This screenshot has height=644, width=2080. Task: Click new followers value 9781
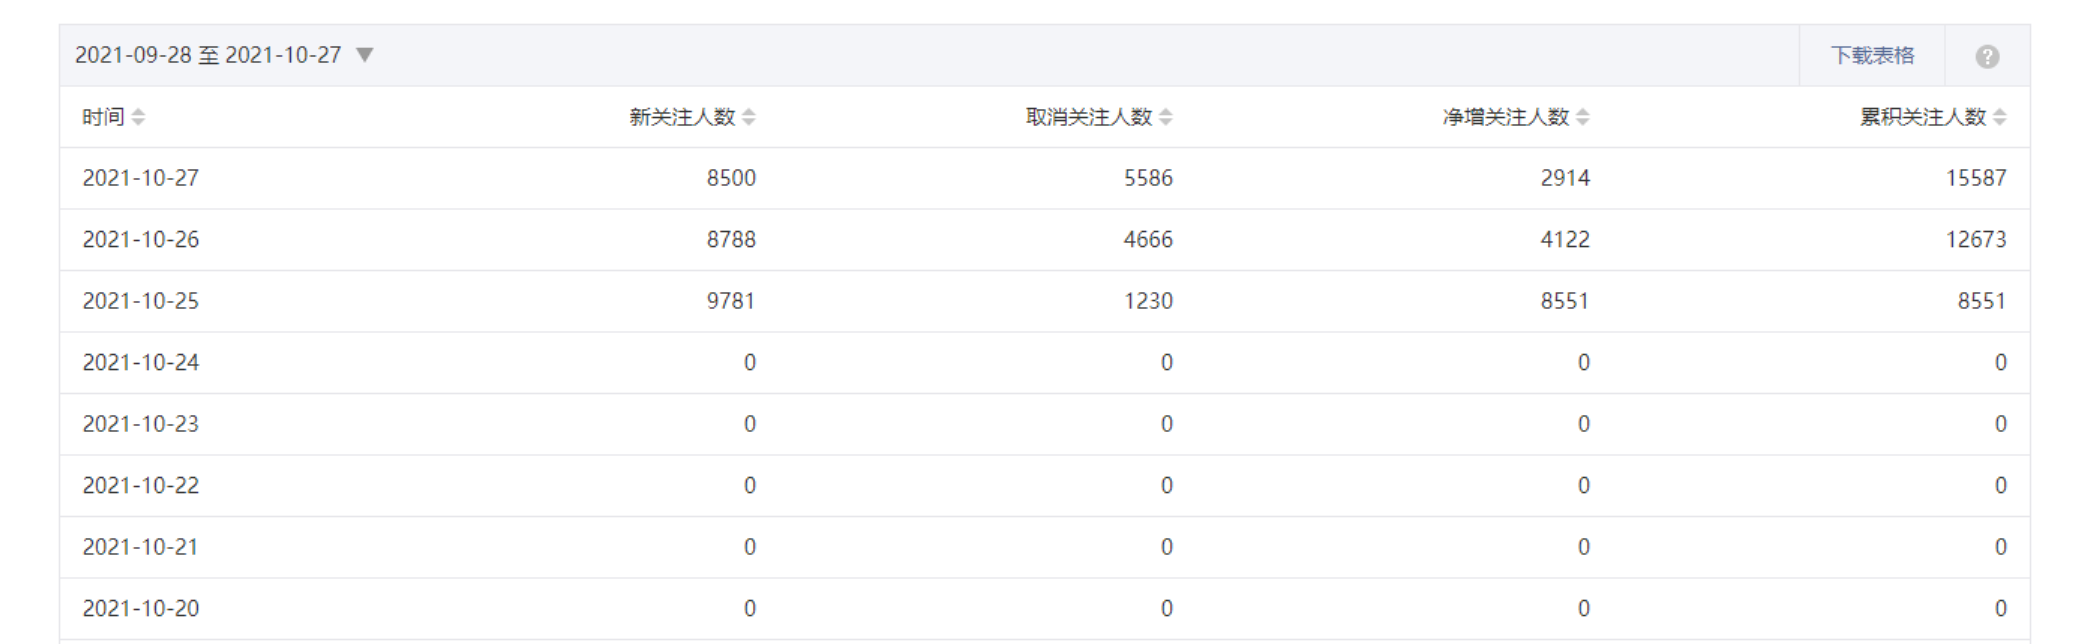(731, 301)
